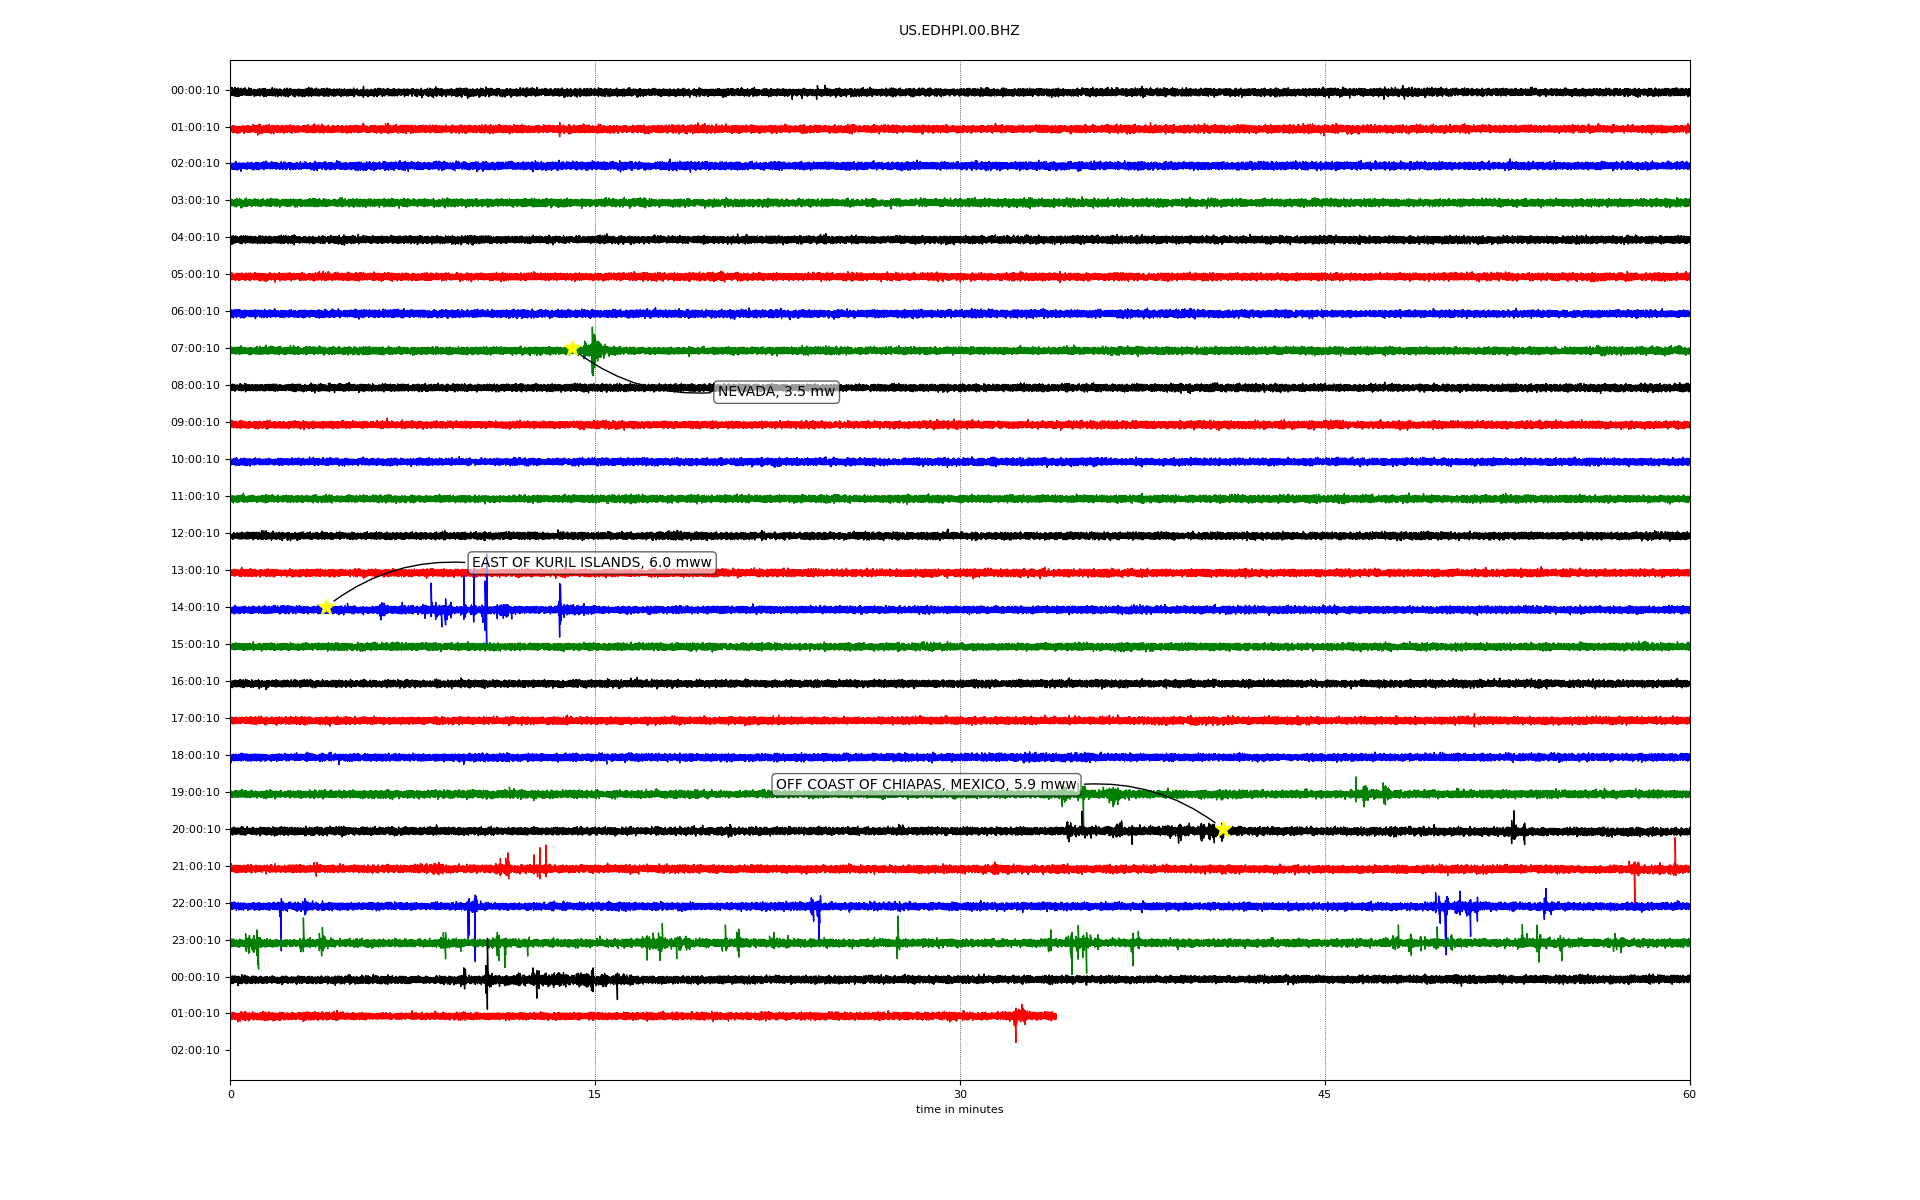Click the 14:00:10 row time label
This screenshot has width=1920, height=1200.
pos(195,608)
